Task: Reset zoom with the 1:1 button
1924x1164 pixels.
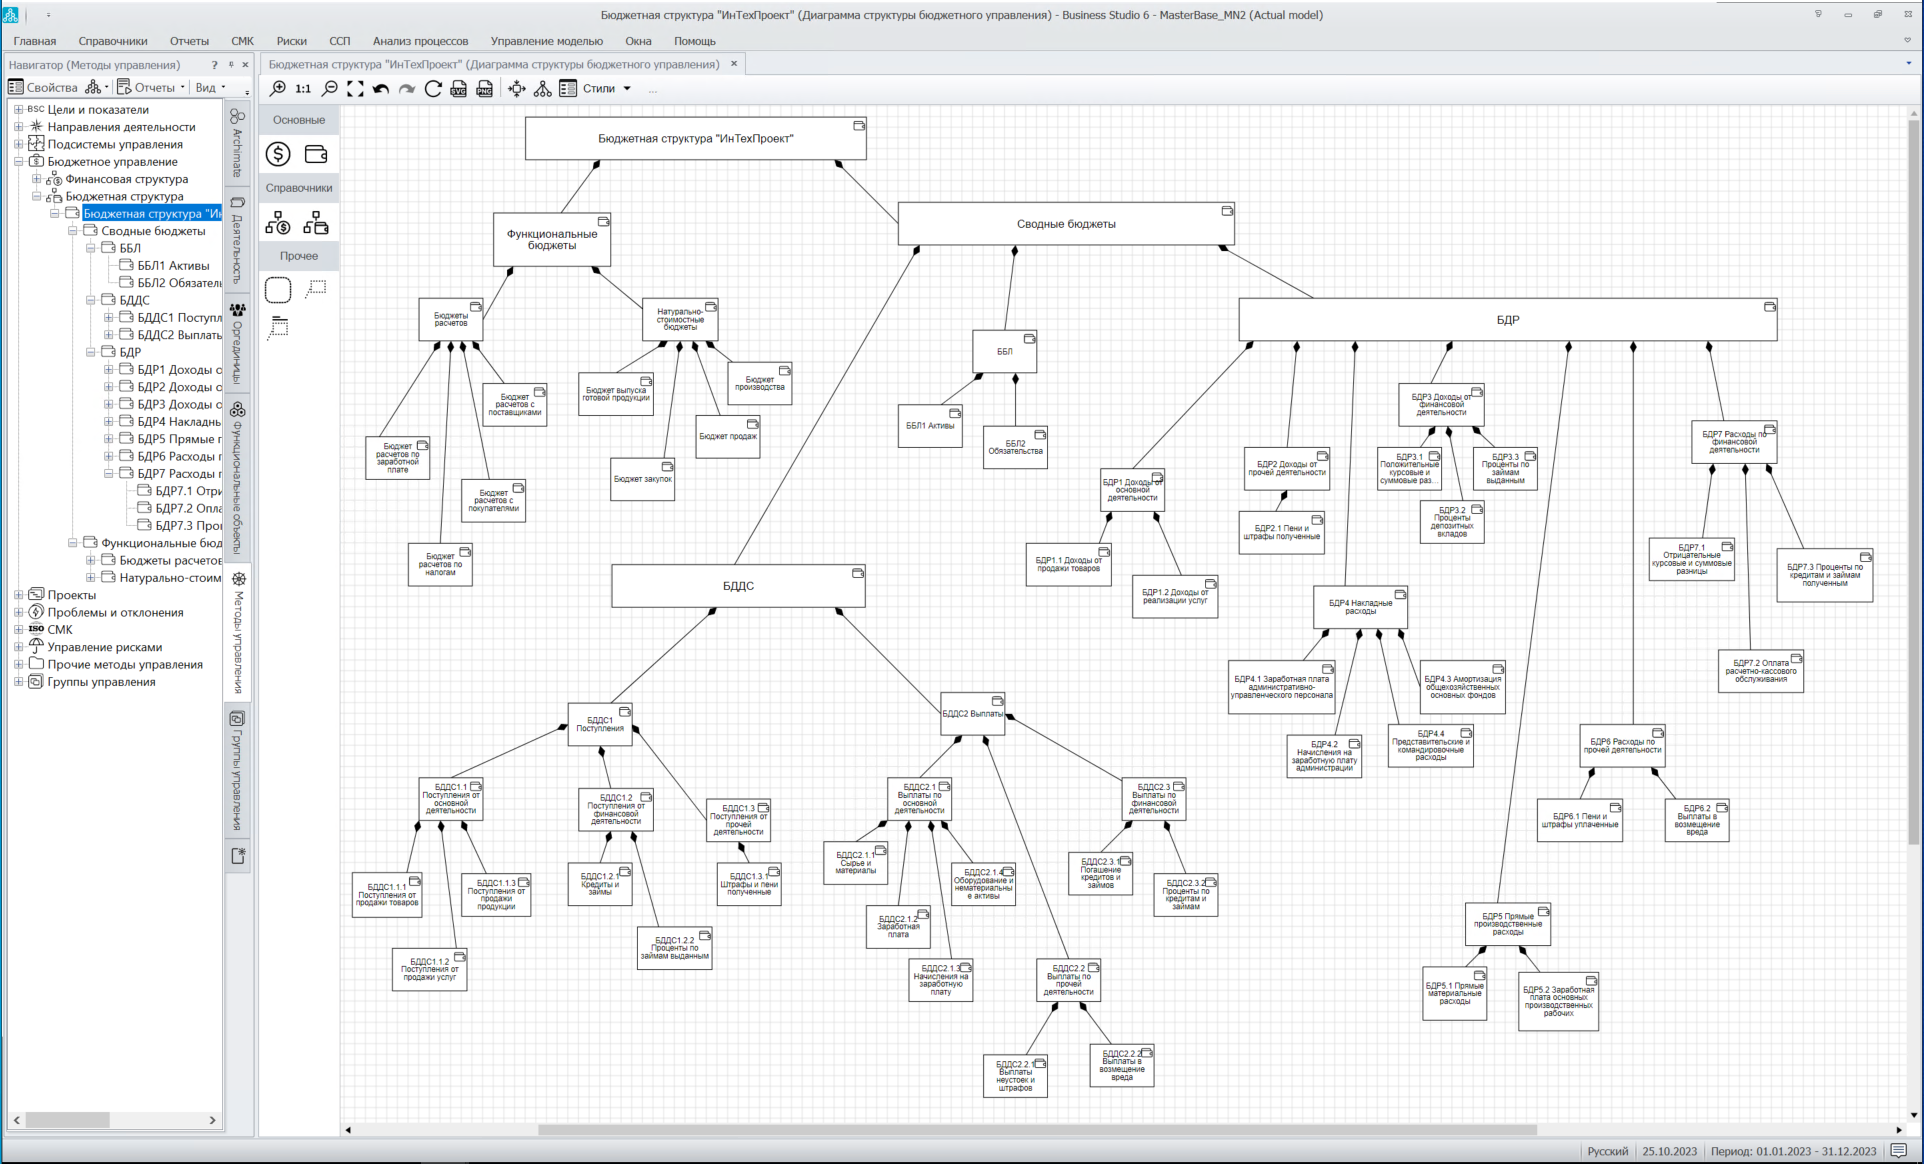Action: (303, 89)
